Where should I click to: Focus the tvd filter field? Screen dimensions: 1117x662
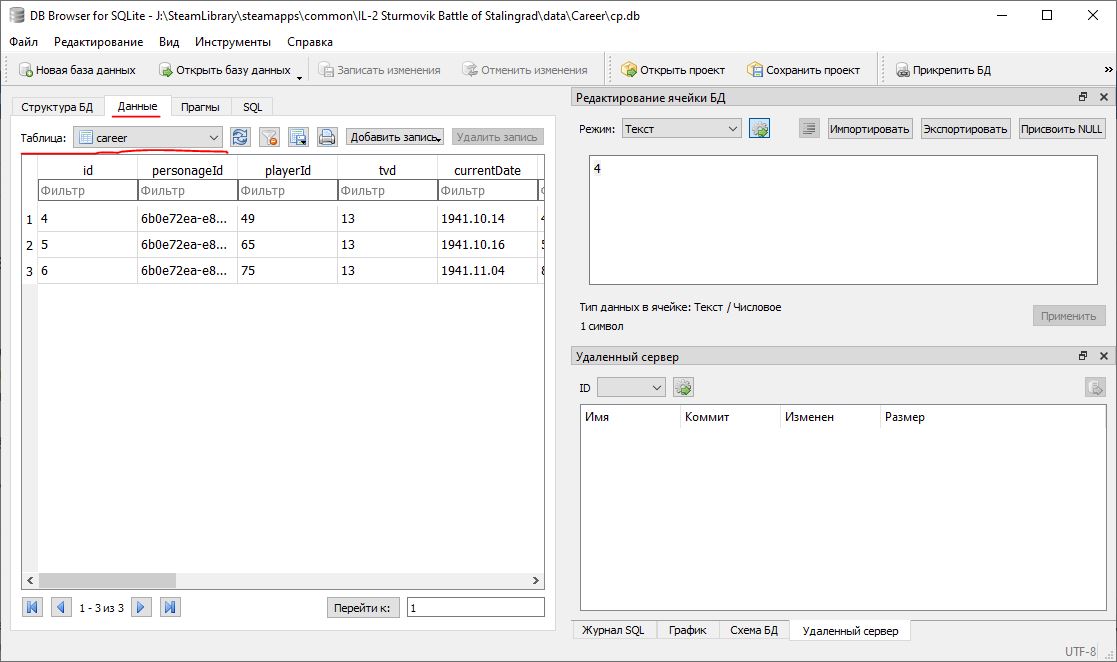coord(388,190)
